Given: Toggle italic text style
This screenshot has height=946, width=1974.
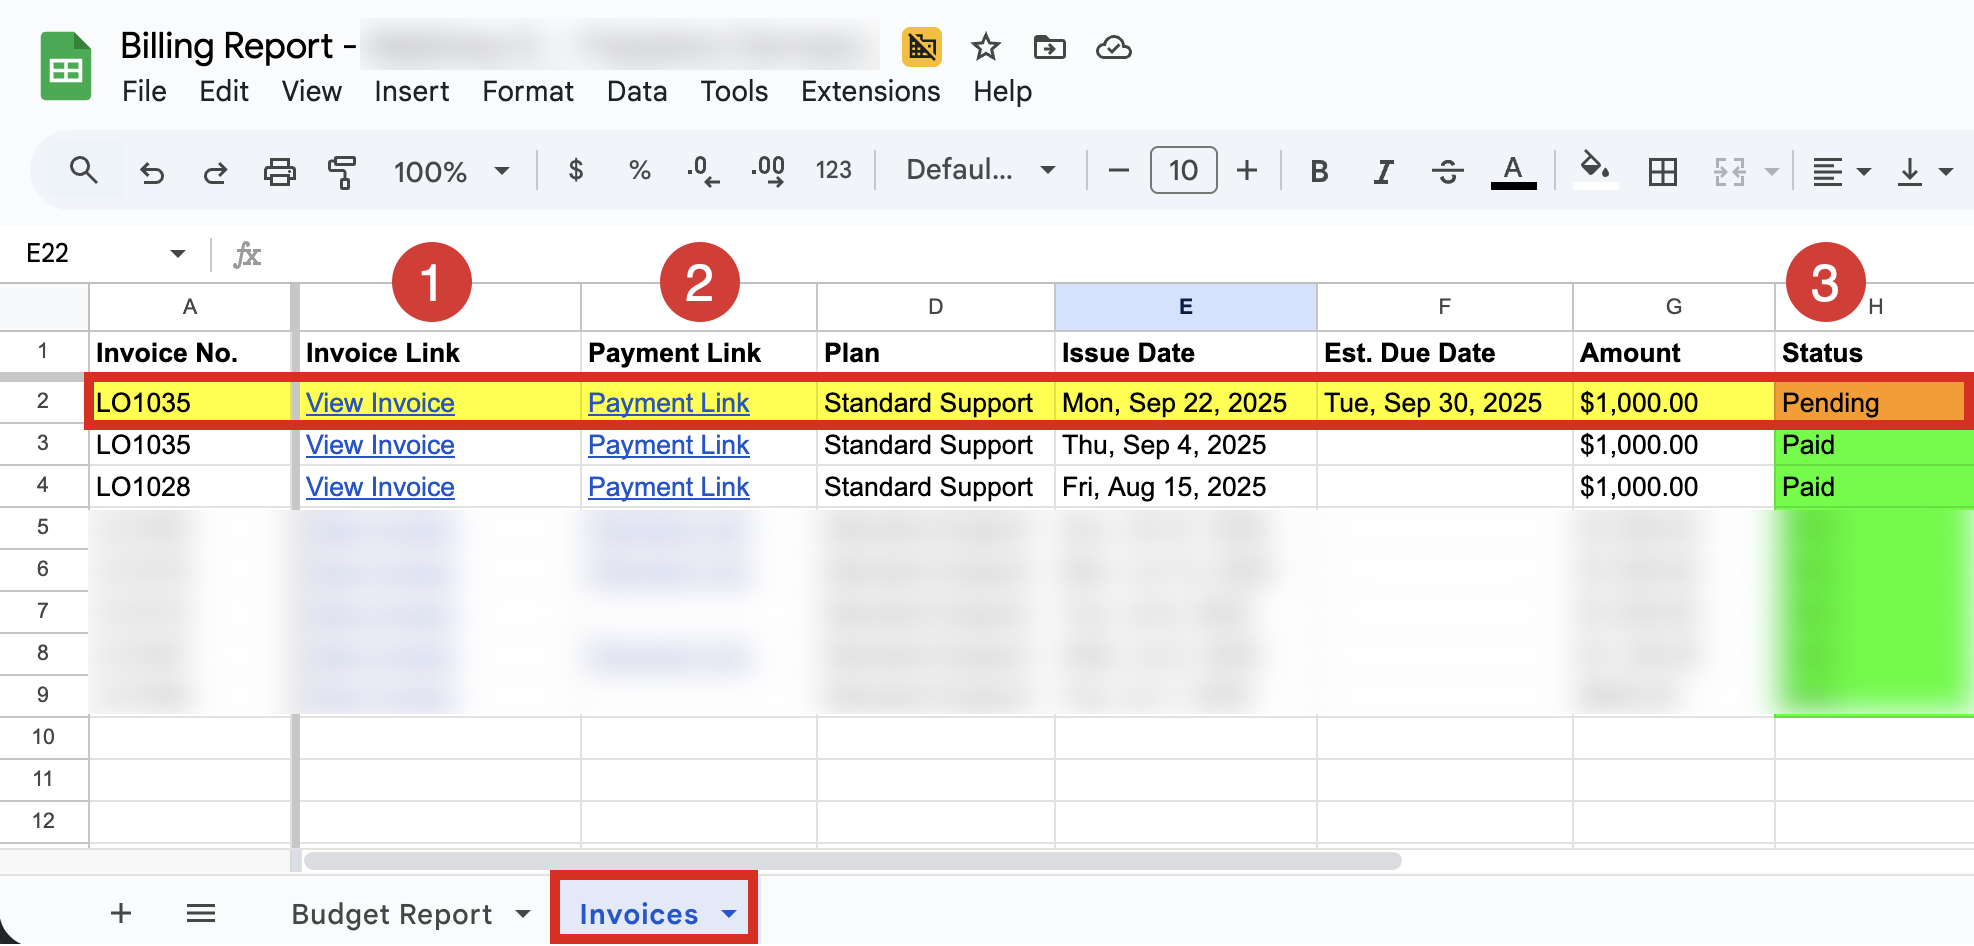Looking at the screenshot, I should pyautogui.click(x=1383, y=172).
